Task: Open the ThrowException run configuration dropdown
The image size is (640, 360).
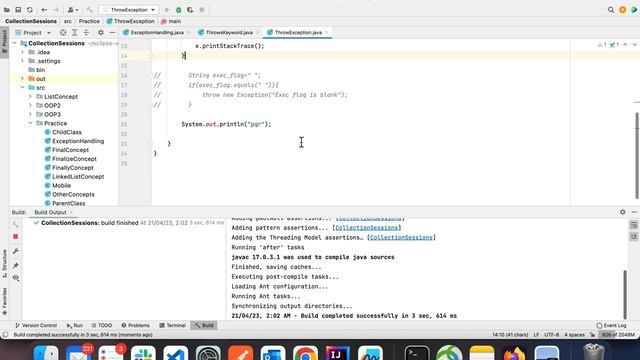Action: click(x=129, y=10)
